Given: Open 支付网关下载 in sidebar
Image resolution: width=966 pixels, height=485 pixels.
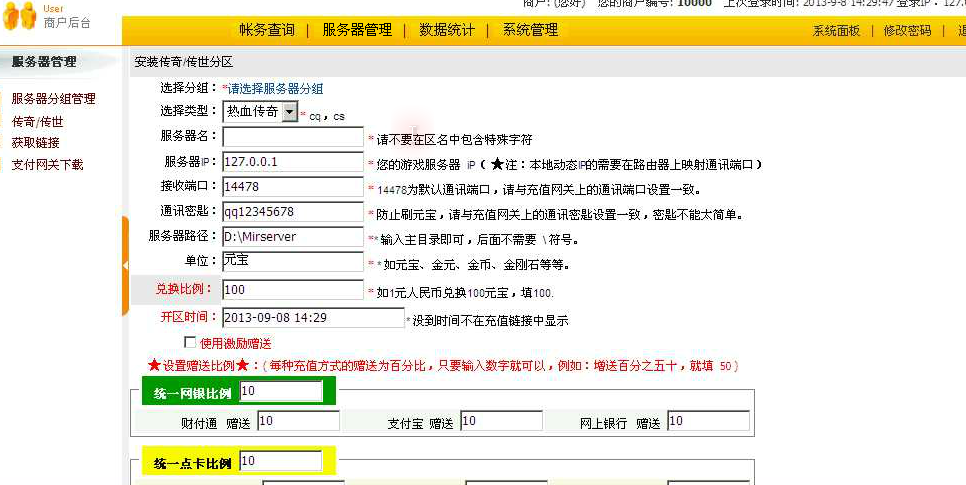Looking at the screenshot, I should point(47,165).
